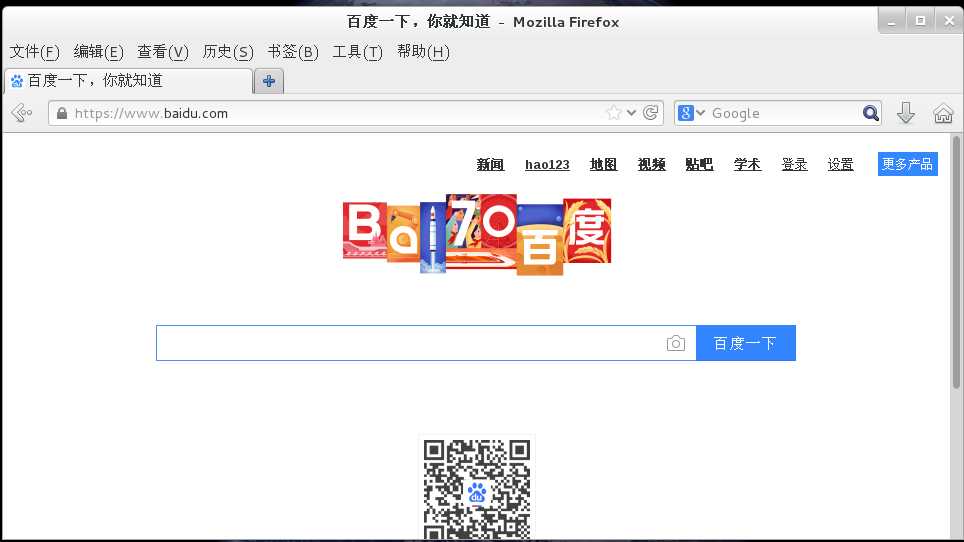
Task: Click the Baidu QR code image
Action: coord(476,489)
